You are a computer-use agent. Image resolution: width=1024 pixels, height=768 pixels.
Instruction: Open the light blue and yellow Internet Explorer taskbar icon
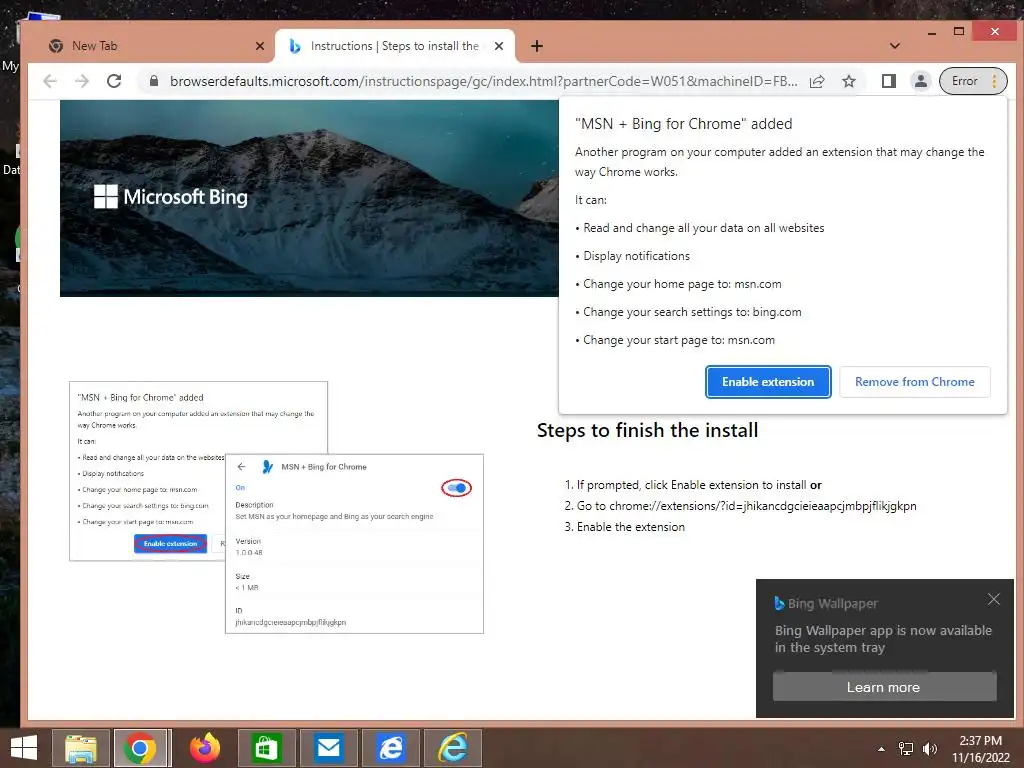point(453,748)
